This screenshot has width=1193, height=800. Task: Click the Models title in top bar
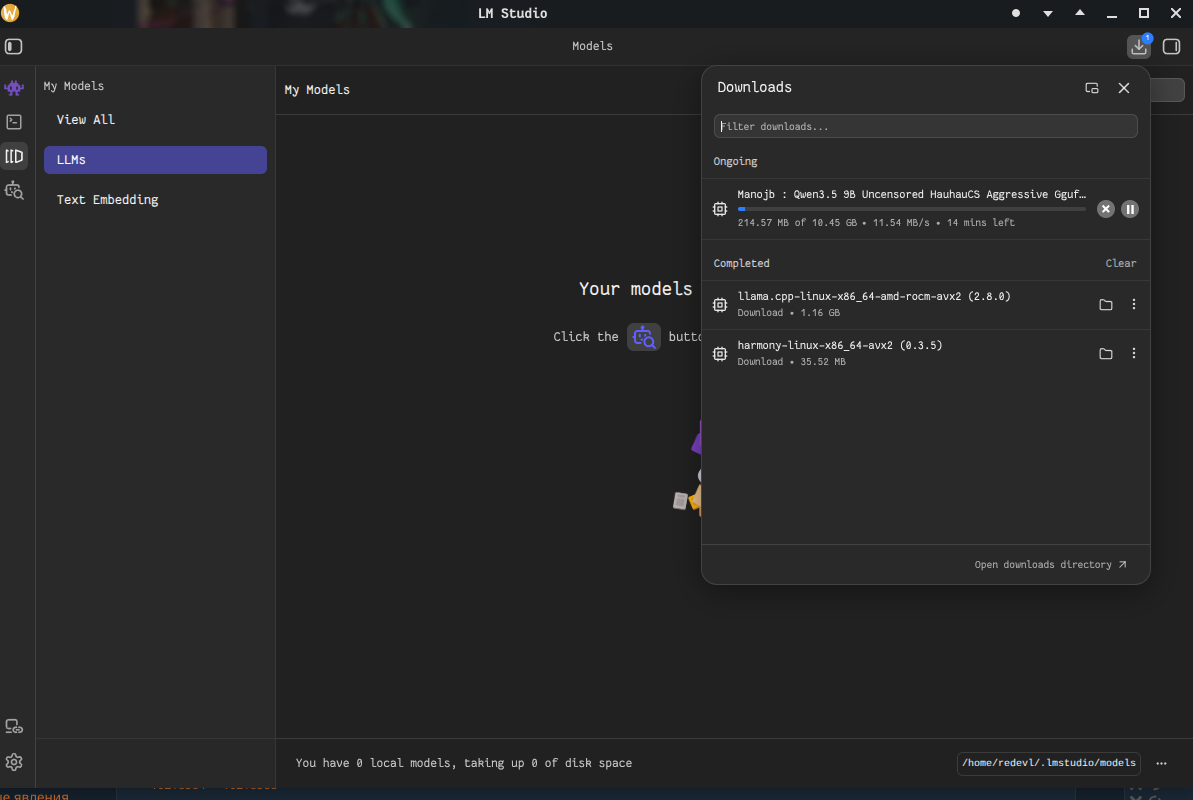pyautogui.click(x=592, y=46)
